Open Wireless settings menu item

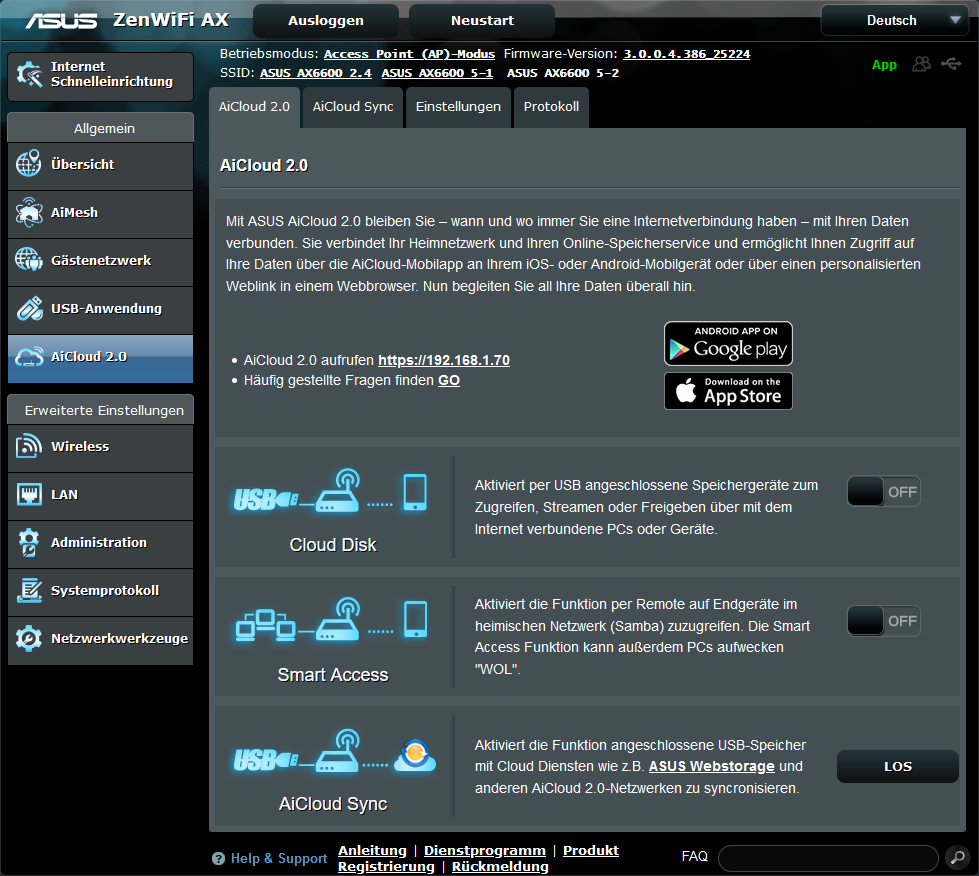[101, 446]
